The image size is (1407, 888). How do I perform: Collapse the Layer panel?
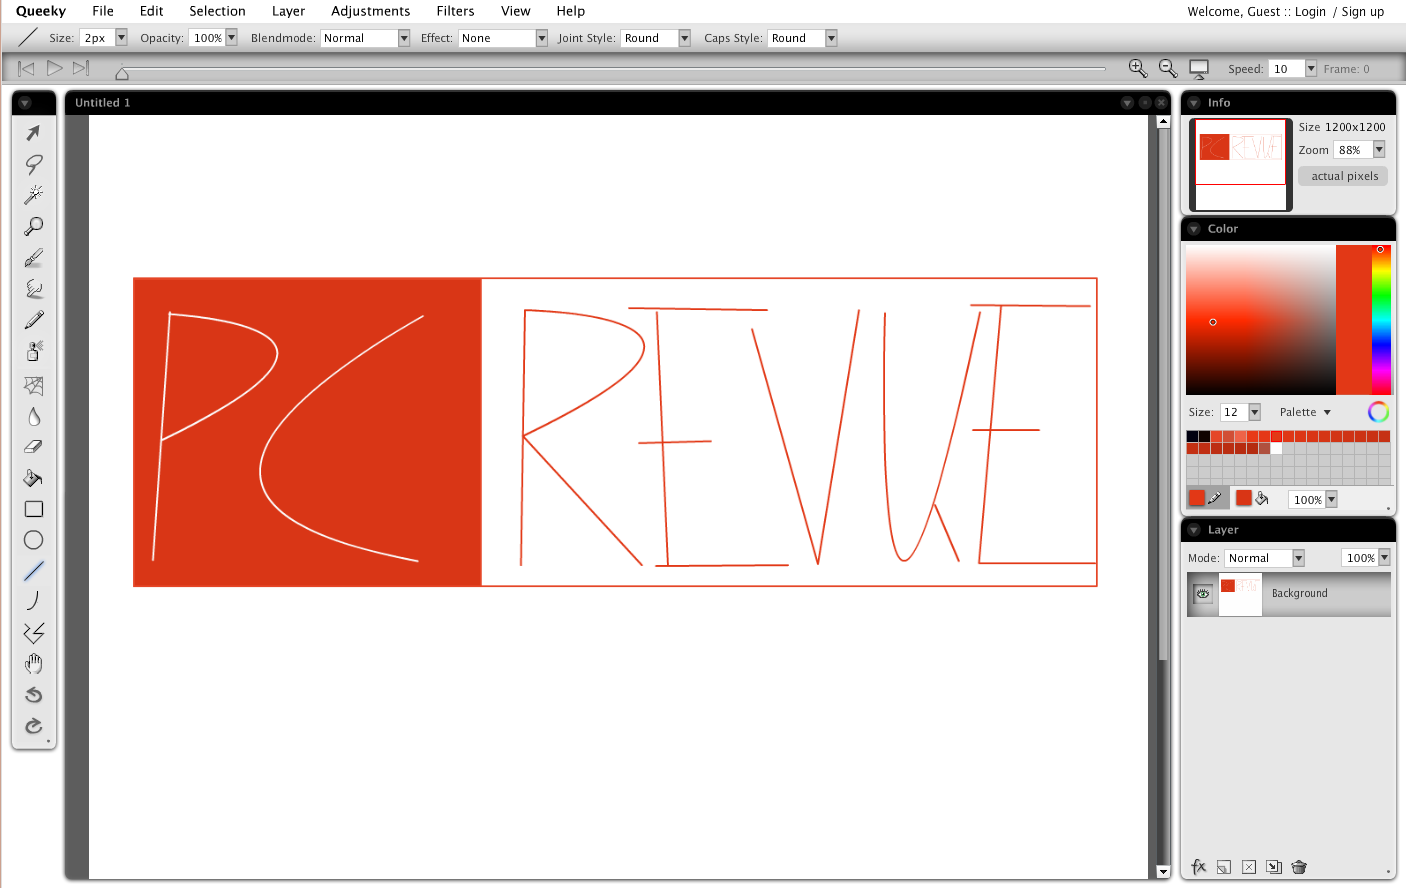tap(1194, 530)
